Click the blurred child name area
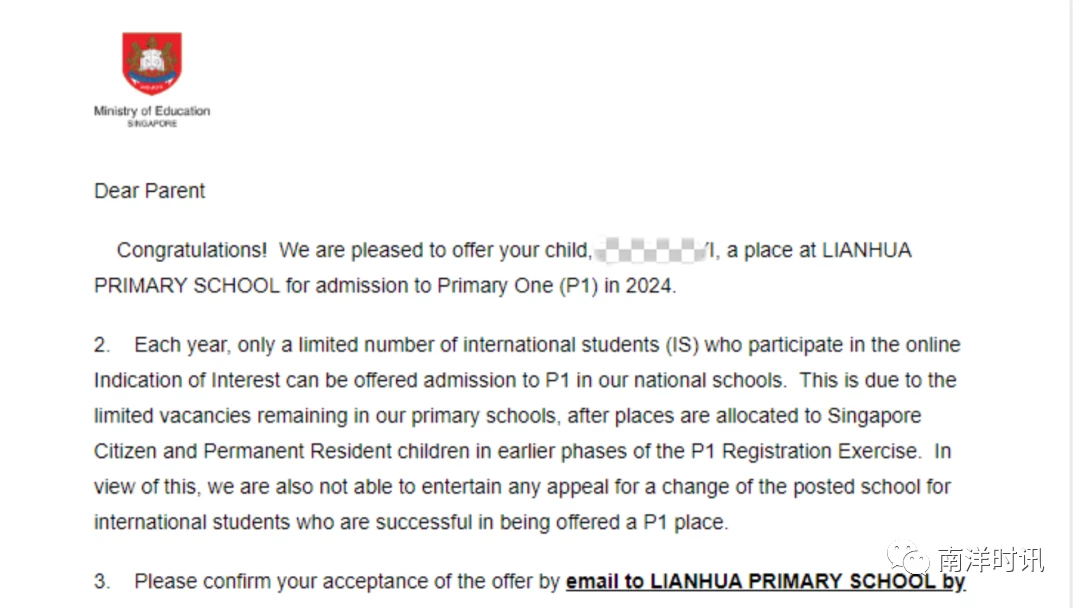Viewport: 1080px width, 608px height. (x=650, y=250)
